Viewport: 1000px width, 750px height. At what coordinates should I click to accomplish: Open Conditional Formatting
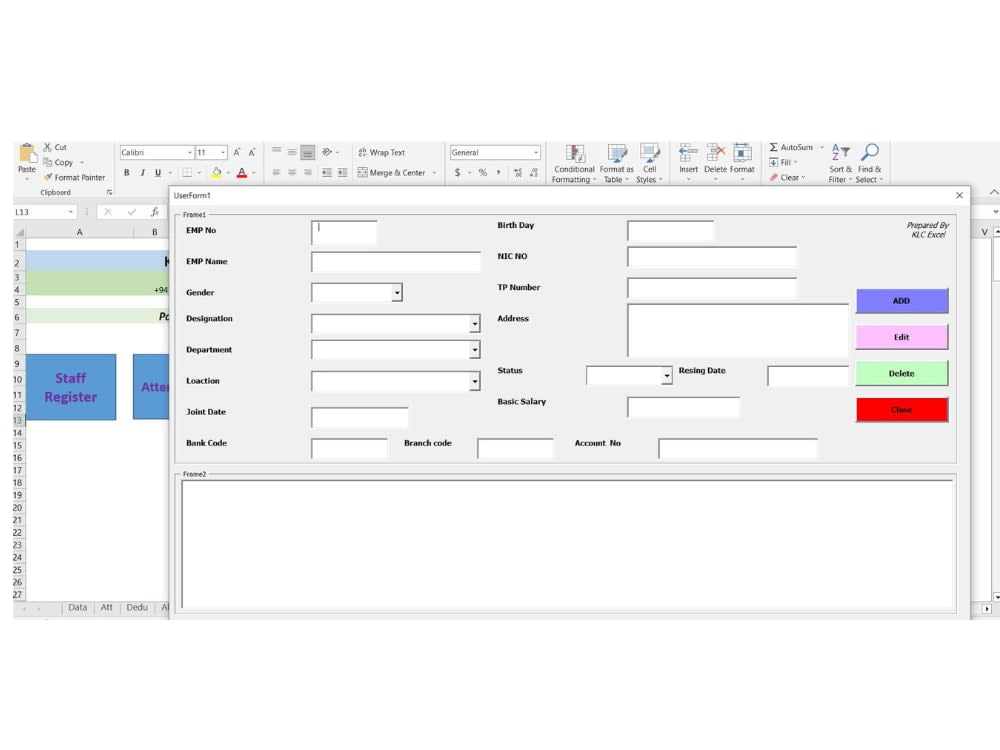575,163
